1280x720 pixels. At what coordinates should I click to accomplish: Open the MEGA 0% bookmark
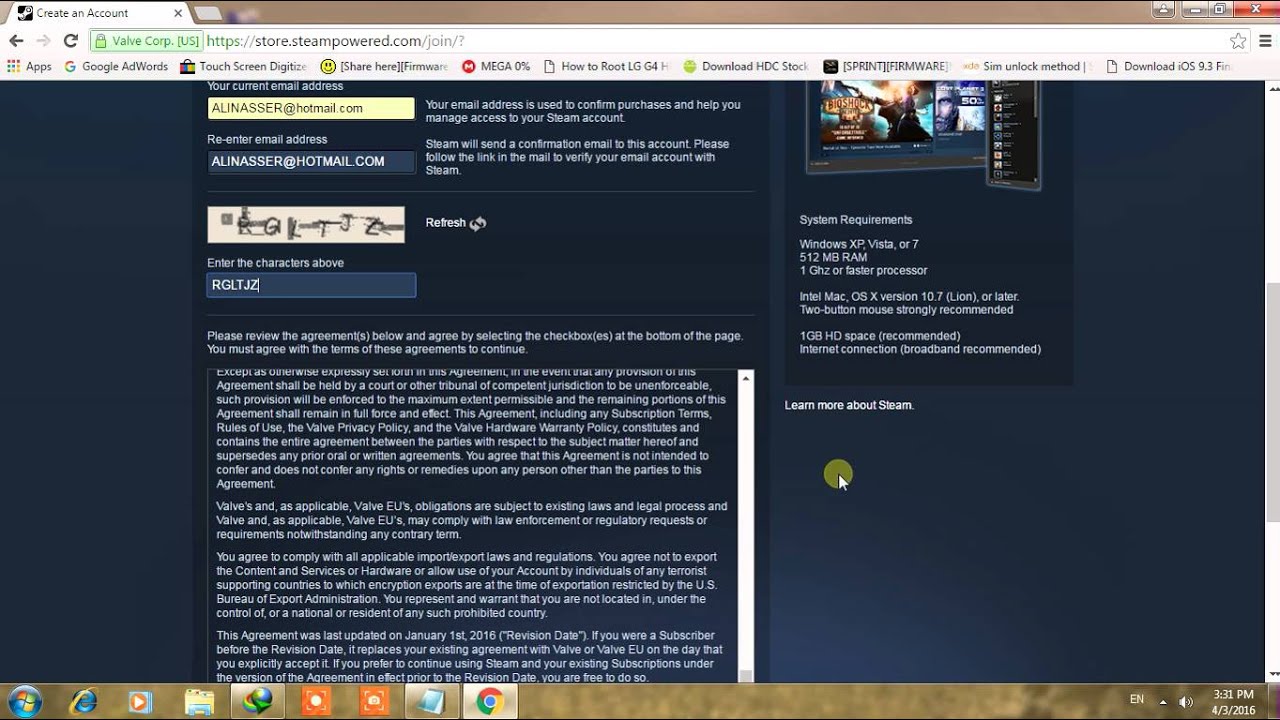(496, 66)
